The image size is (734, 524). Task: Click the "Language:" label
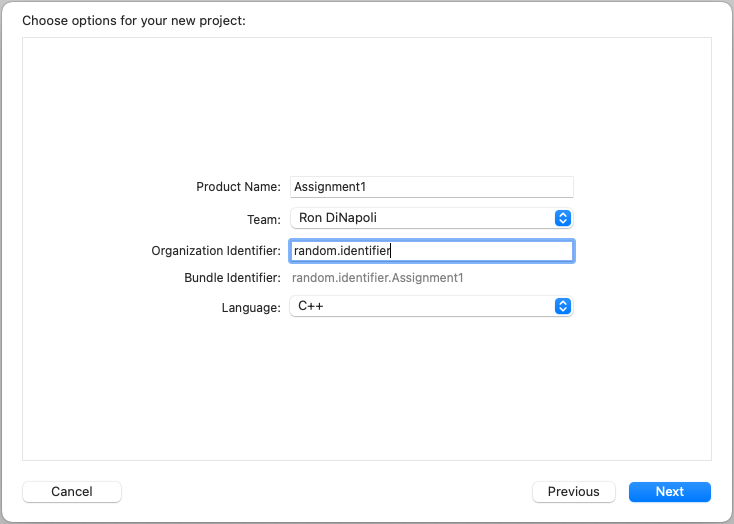coord(251,308)
